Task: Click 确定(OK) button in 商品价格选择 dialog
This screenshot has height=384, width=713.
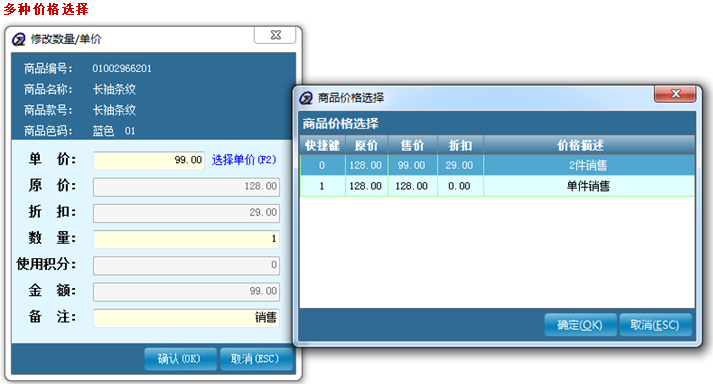Action: [x=580, y=325]
